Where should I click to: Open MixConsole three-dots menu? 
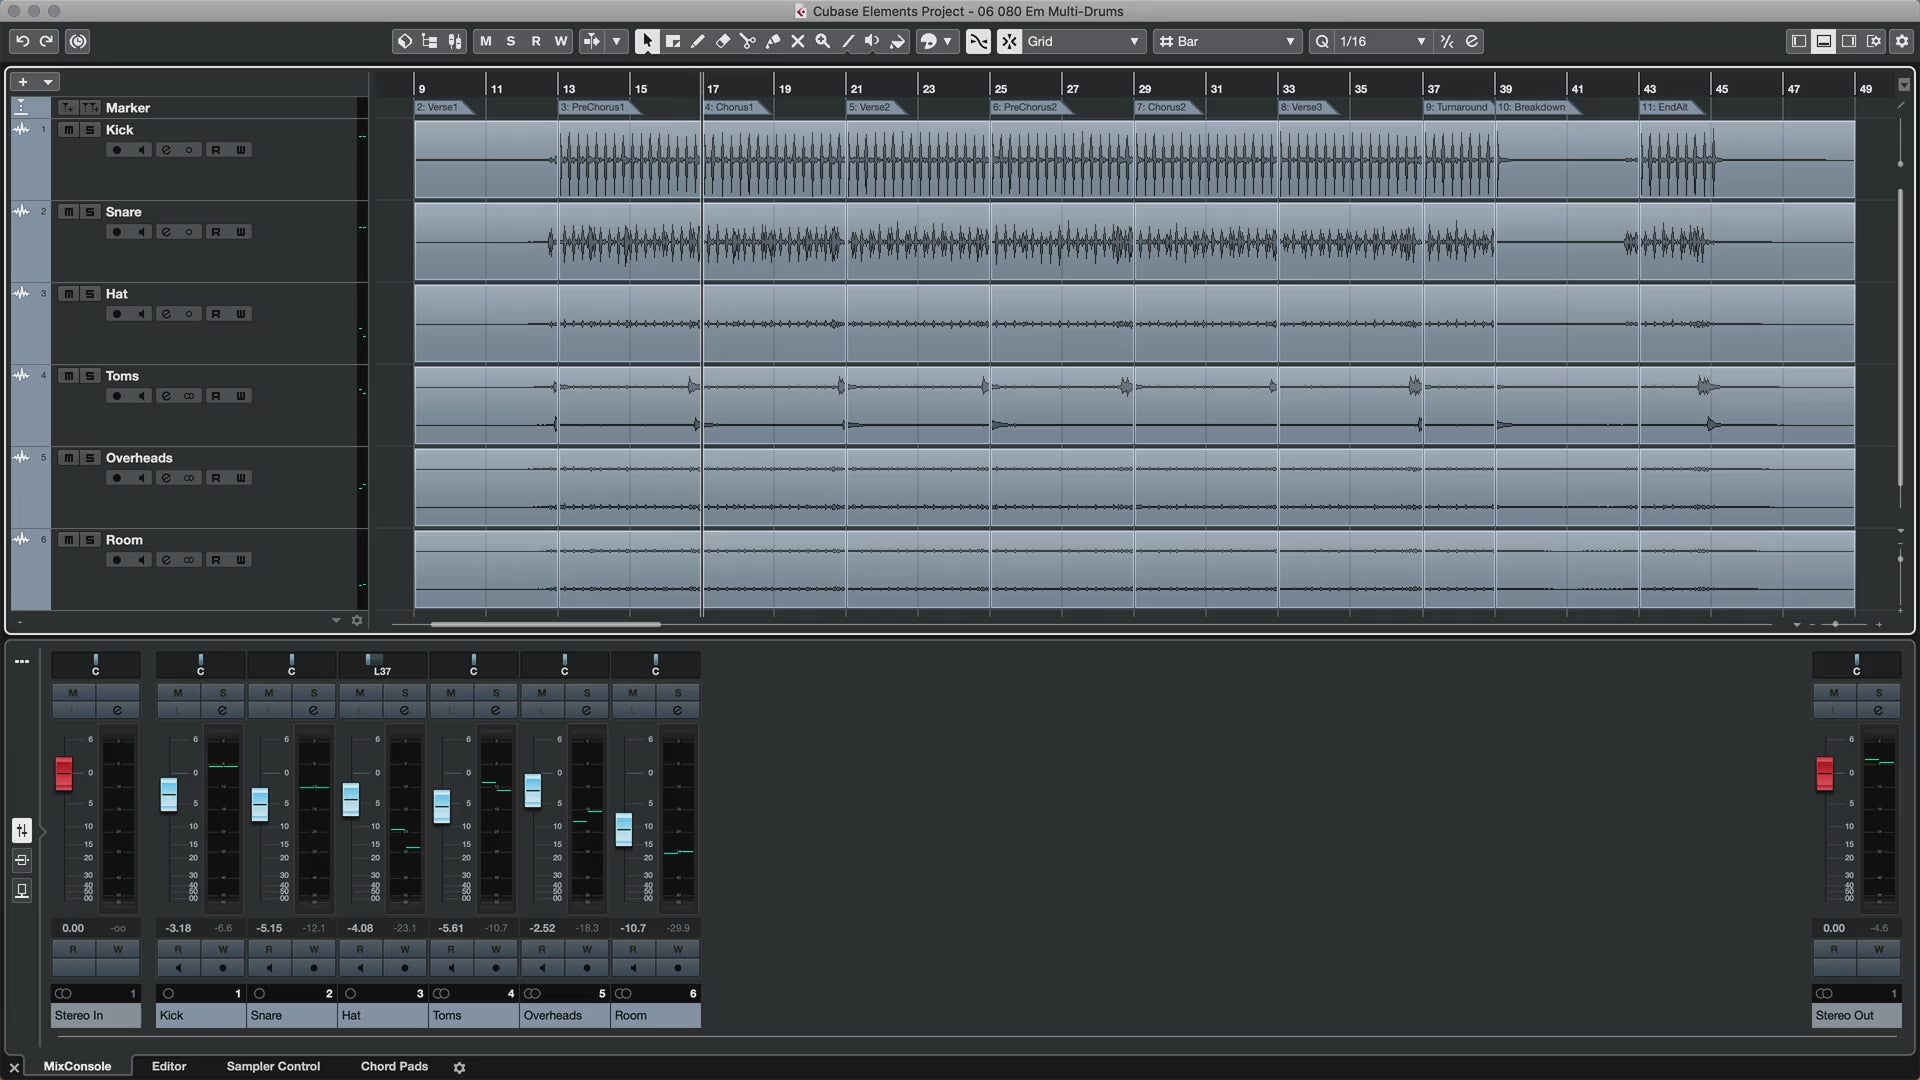click(x=22, y=661)
